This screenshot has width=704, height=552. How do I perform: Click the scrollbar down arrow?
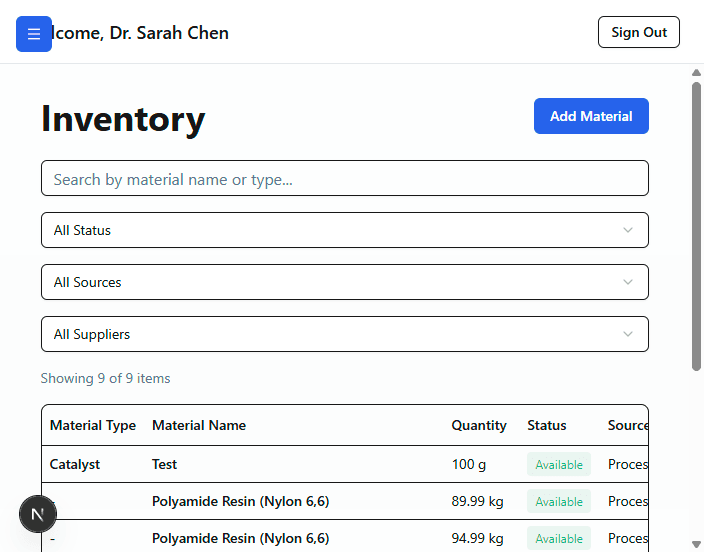tap(696, 544)
